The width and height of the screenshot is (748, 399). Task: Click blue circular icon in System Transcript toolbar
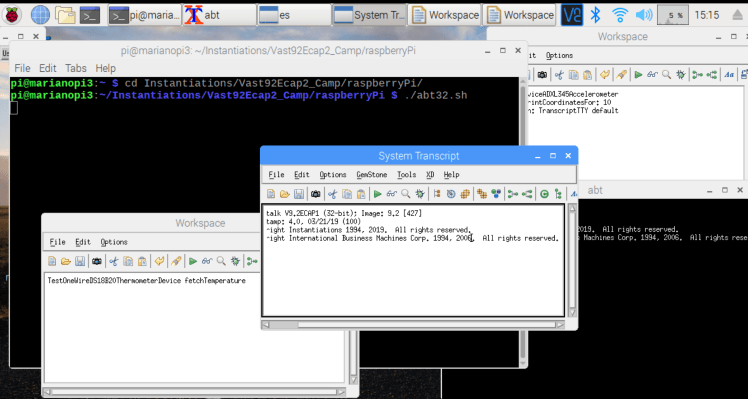point(451,194)
